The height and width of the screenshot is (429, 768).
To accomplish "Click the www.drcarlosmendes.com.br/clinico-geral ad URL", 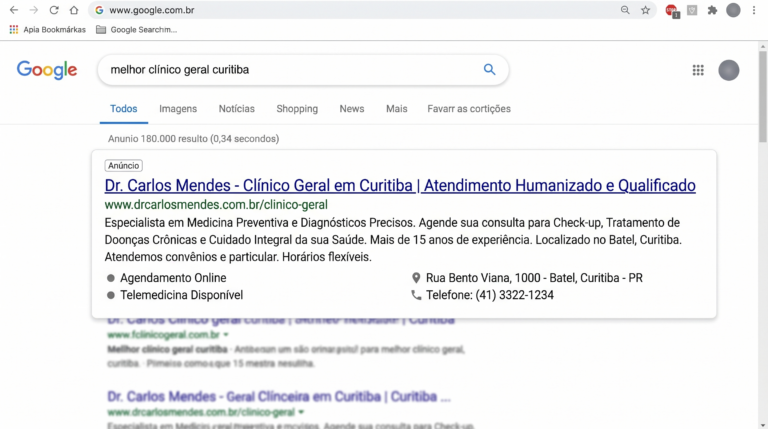I will (216, 205).
